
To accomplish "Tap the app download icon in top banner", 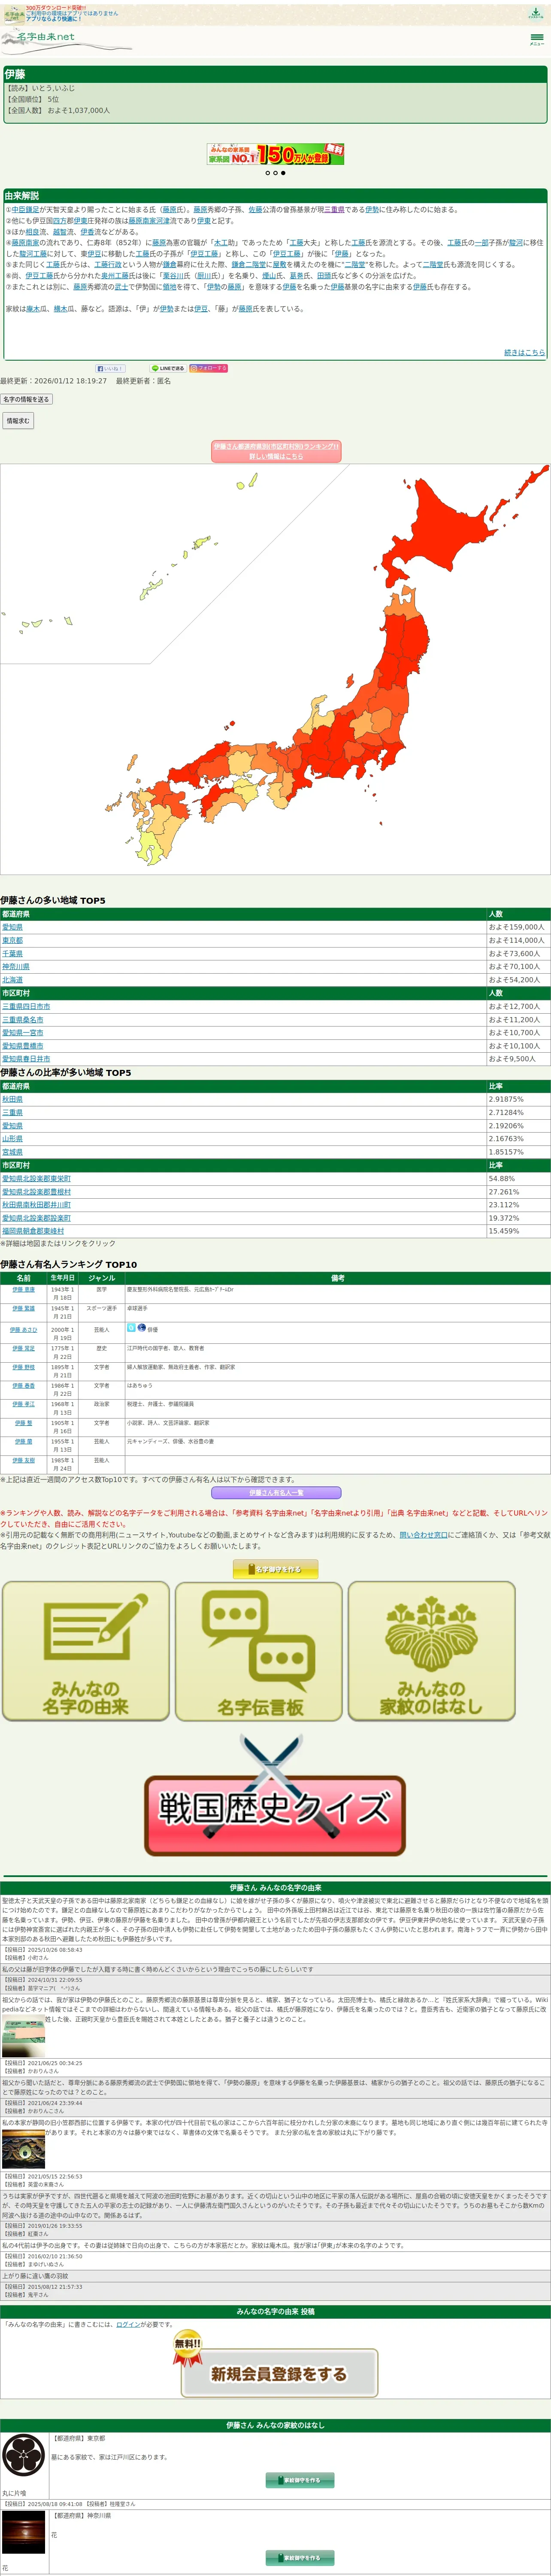I will pyautogui.click(x=536, y=13).
